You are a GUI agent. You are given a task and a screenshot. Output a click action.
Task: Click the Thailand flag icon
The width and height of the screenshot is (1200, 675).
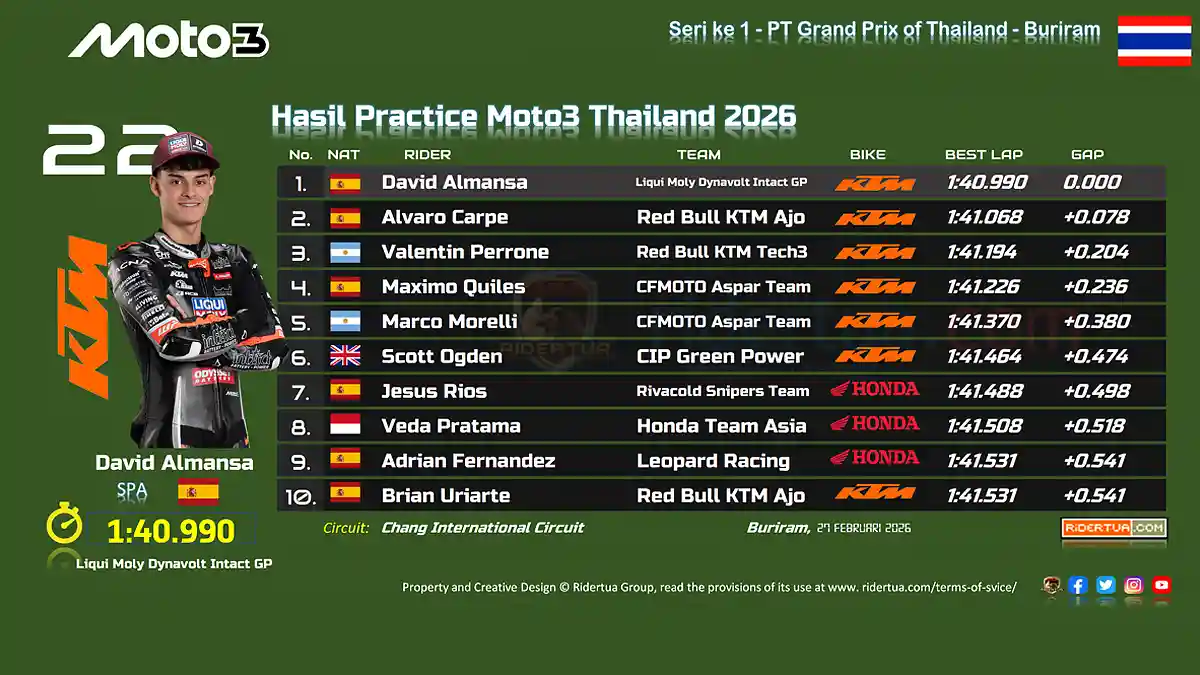[x=1153, y=41]
